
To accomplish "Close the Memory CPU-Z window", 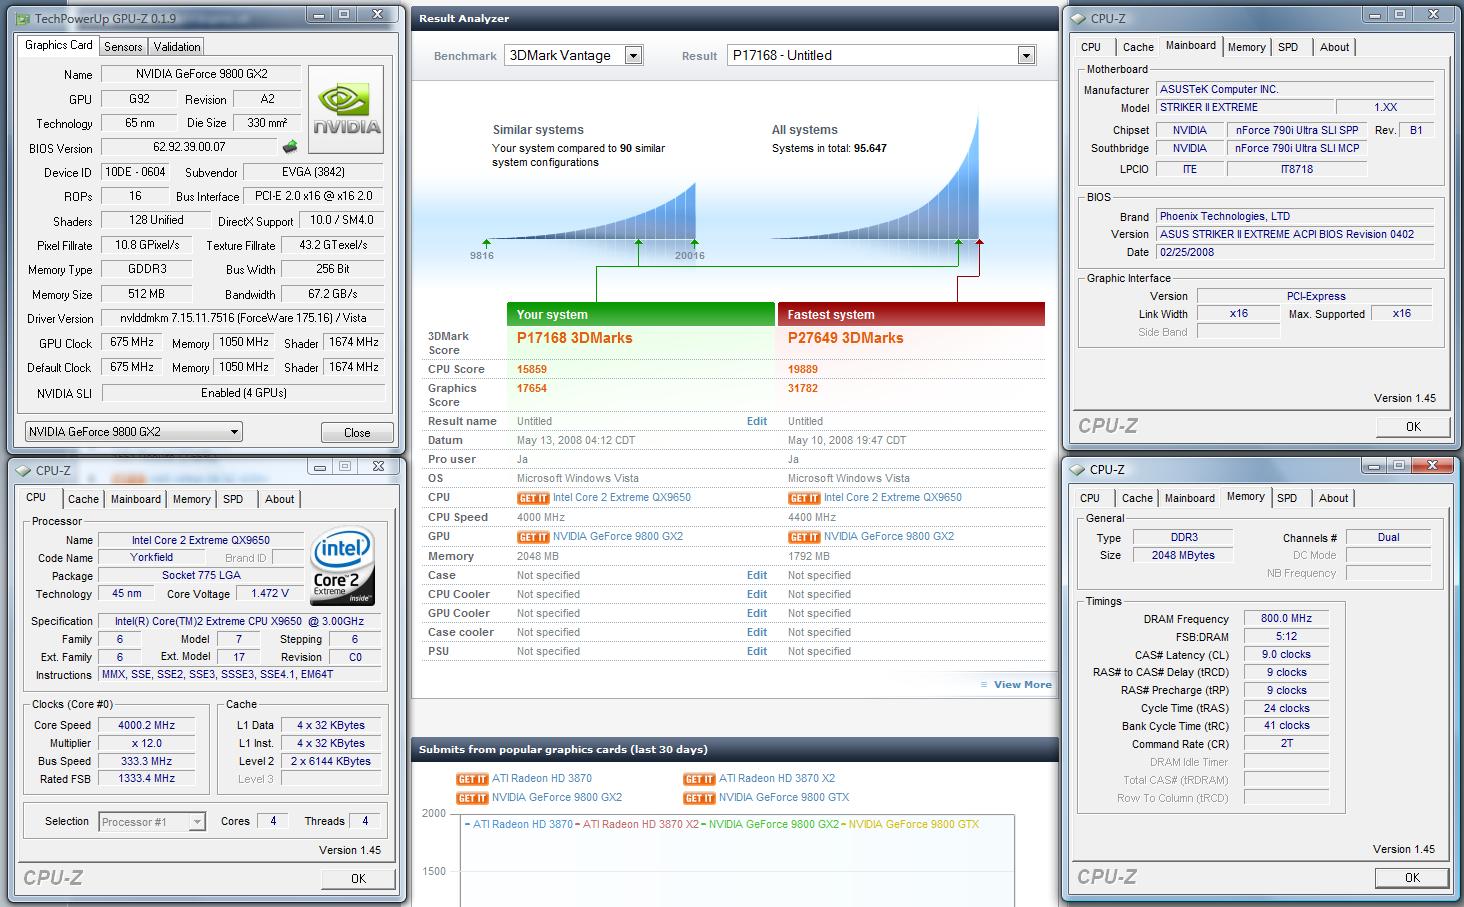I will (1434, 466).
